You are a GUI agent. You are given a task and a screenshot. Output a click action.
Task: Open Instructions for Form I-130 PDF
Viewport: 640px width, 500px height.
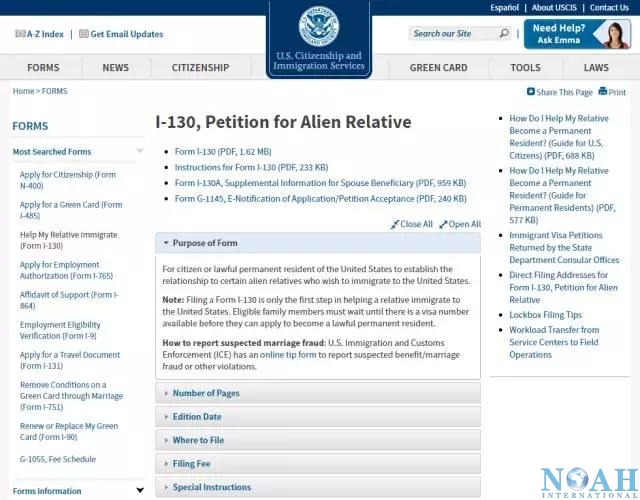pos(251,167)
